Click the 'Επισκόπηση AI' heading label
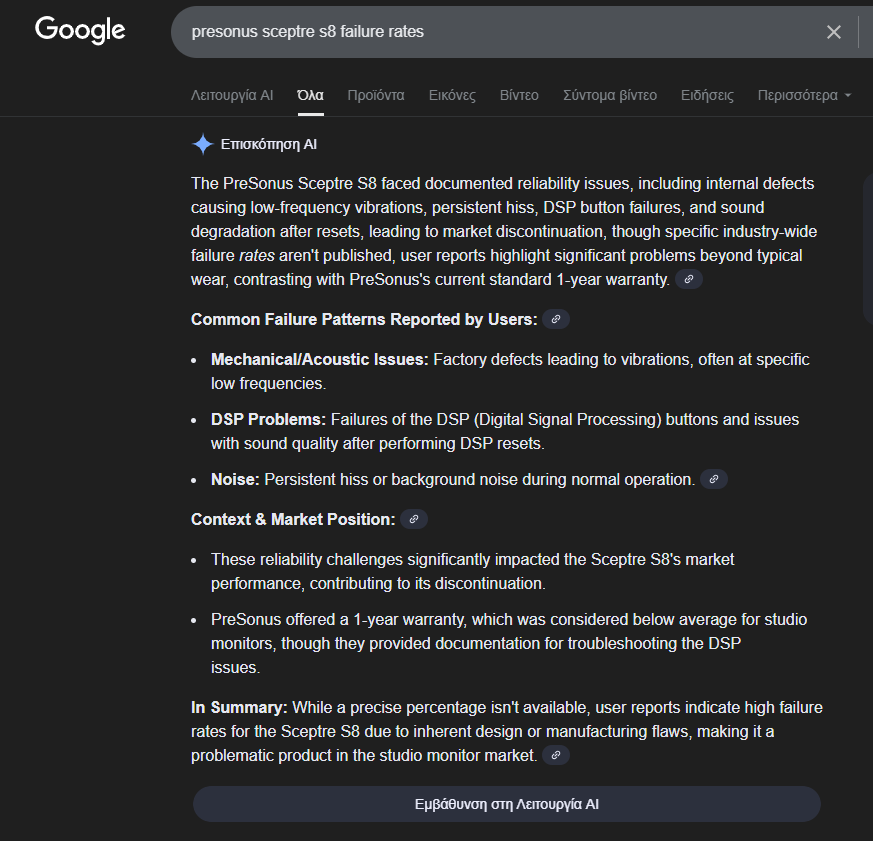This screenshot has height=841, width=873. coord(269,144)
